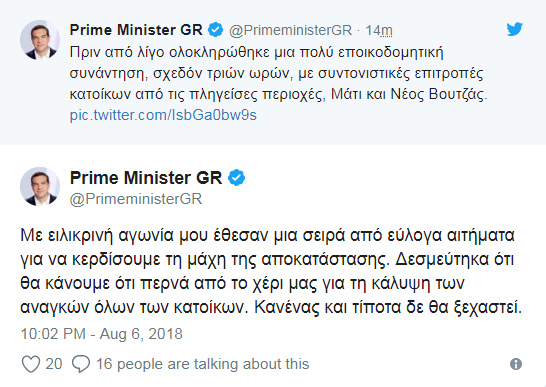Click verified badge beside main Prime Minister GR
The width and height of the screenshot is (546, 387).
pos(236,178)
